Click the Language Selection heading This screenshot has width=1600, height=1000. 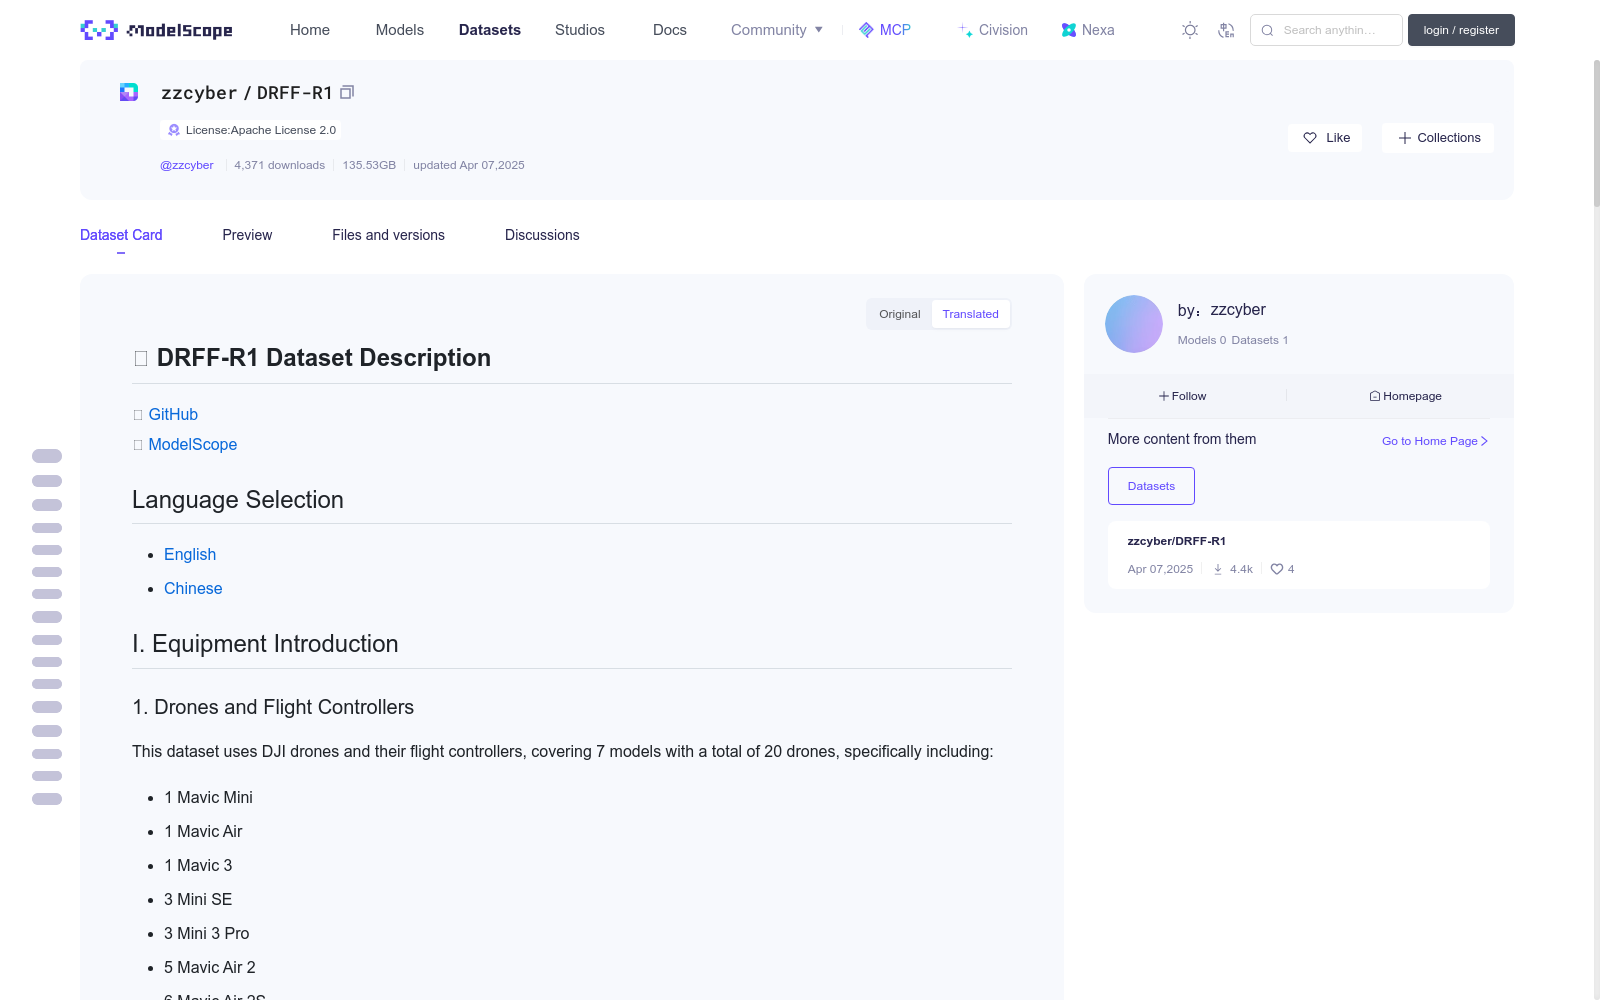coord(238,500)
